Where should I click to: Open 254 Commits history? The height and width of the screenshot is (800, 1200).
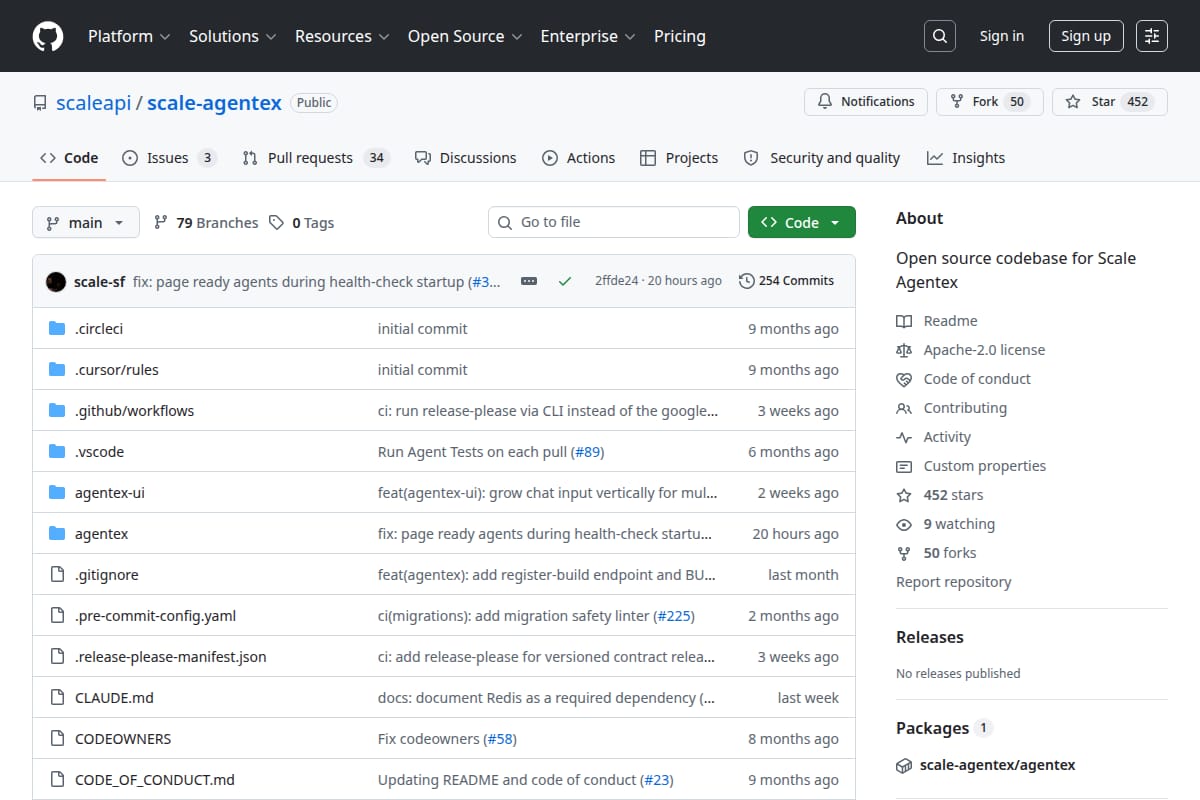coord(786,281)
